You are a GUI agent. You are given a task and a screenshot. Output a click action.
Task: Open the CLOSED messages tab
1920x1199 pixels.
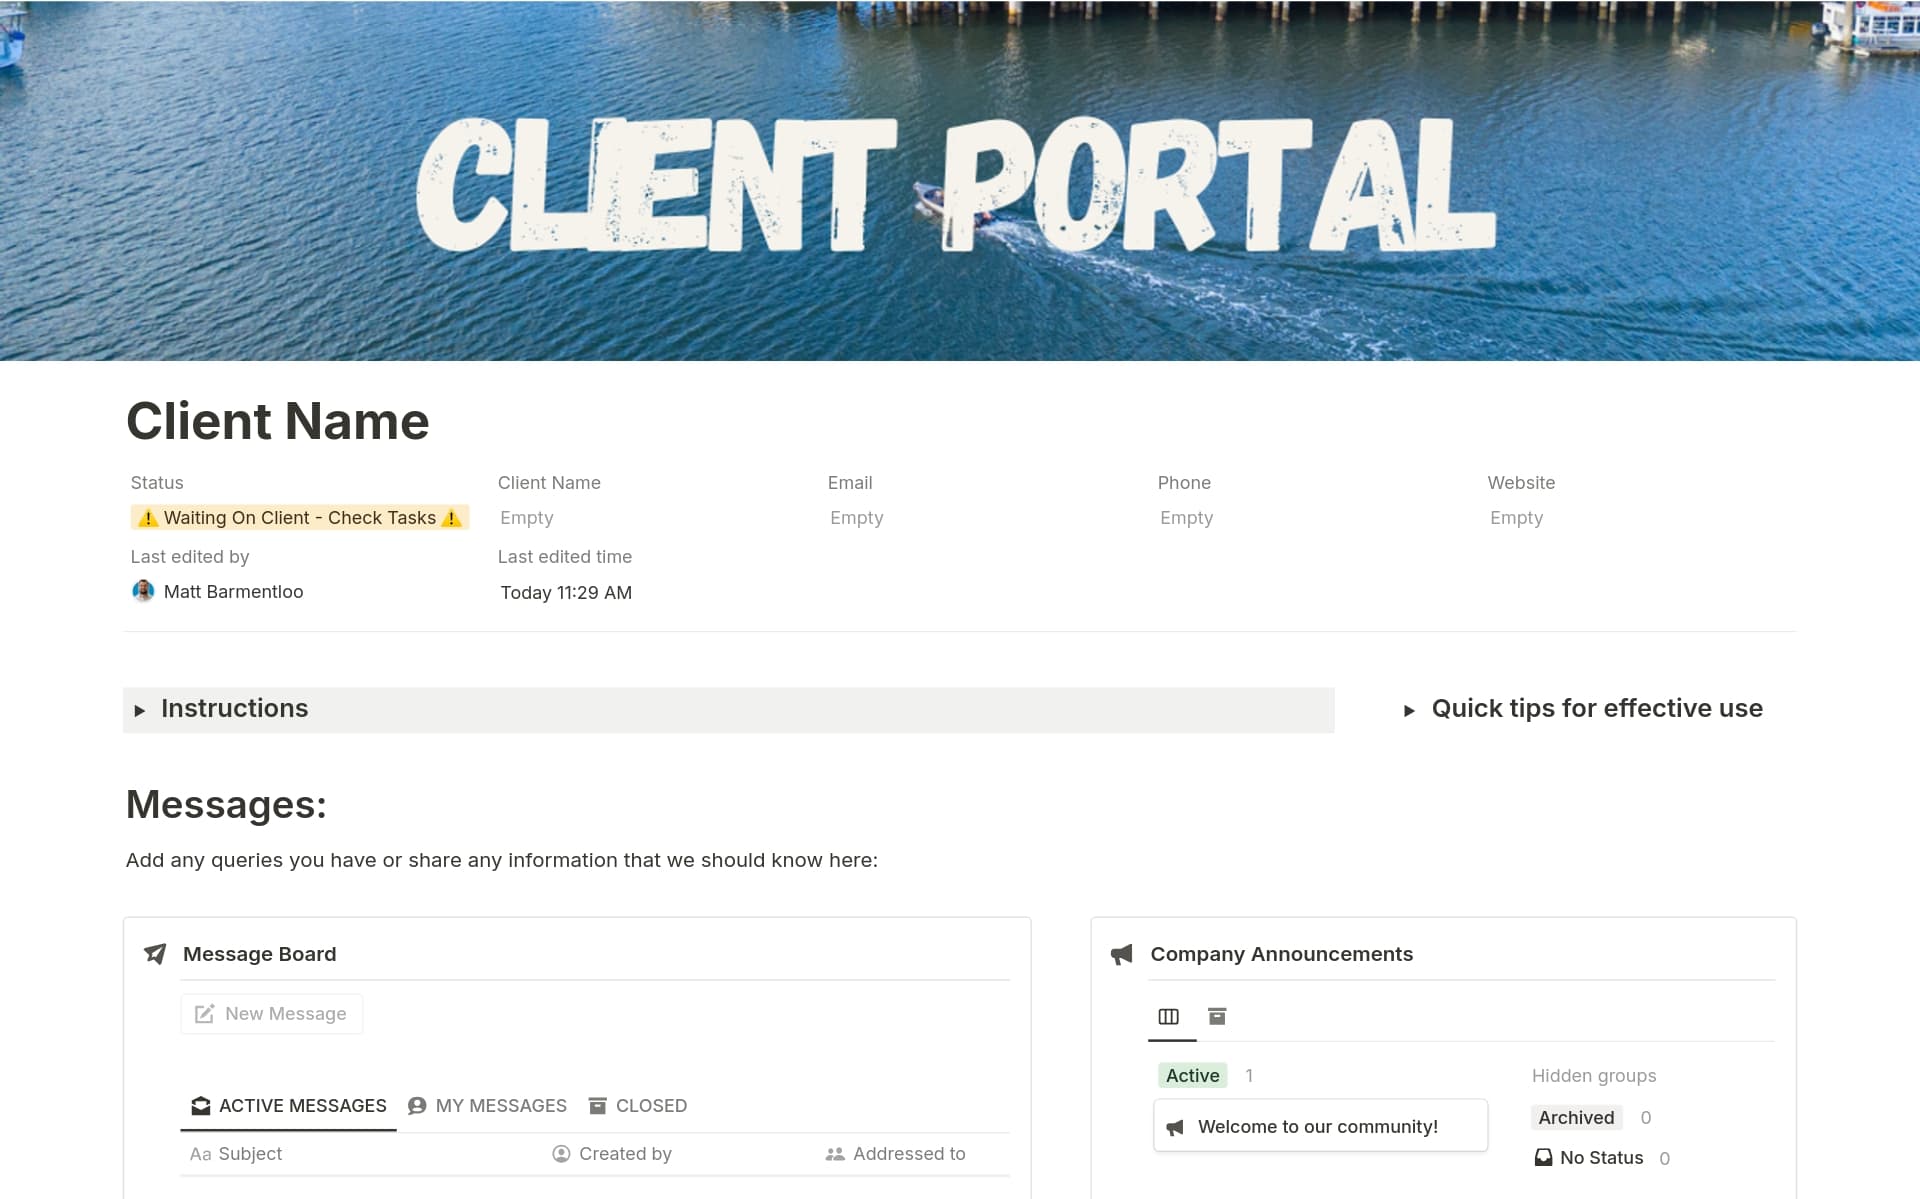click(638, 1106)
